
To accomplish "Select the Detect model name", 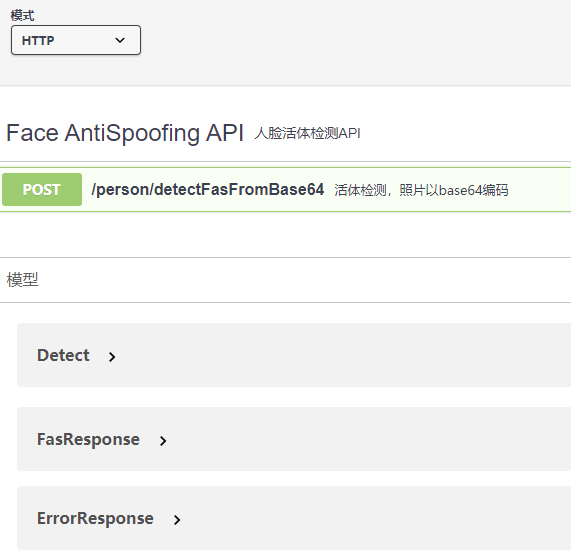I will pos(63,355).
